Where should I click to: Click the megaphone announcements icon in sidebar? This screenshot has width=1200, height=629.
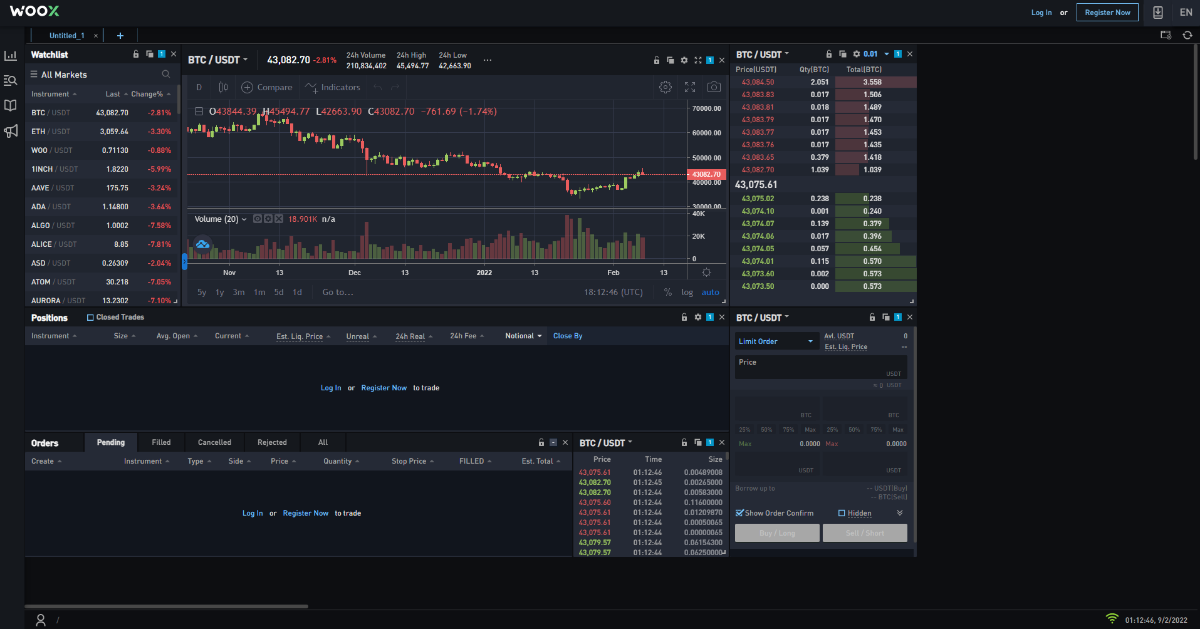(11, 131)
